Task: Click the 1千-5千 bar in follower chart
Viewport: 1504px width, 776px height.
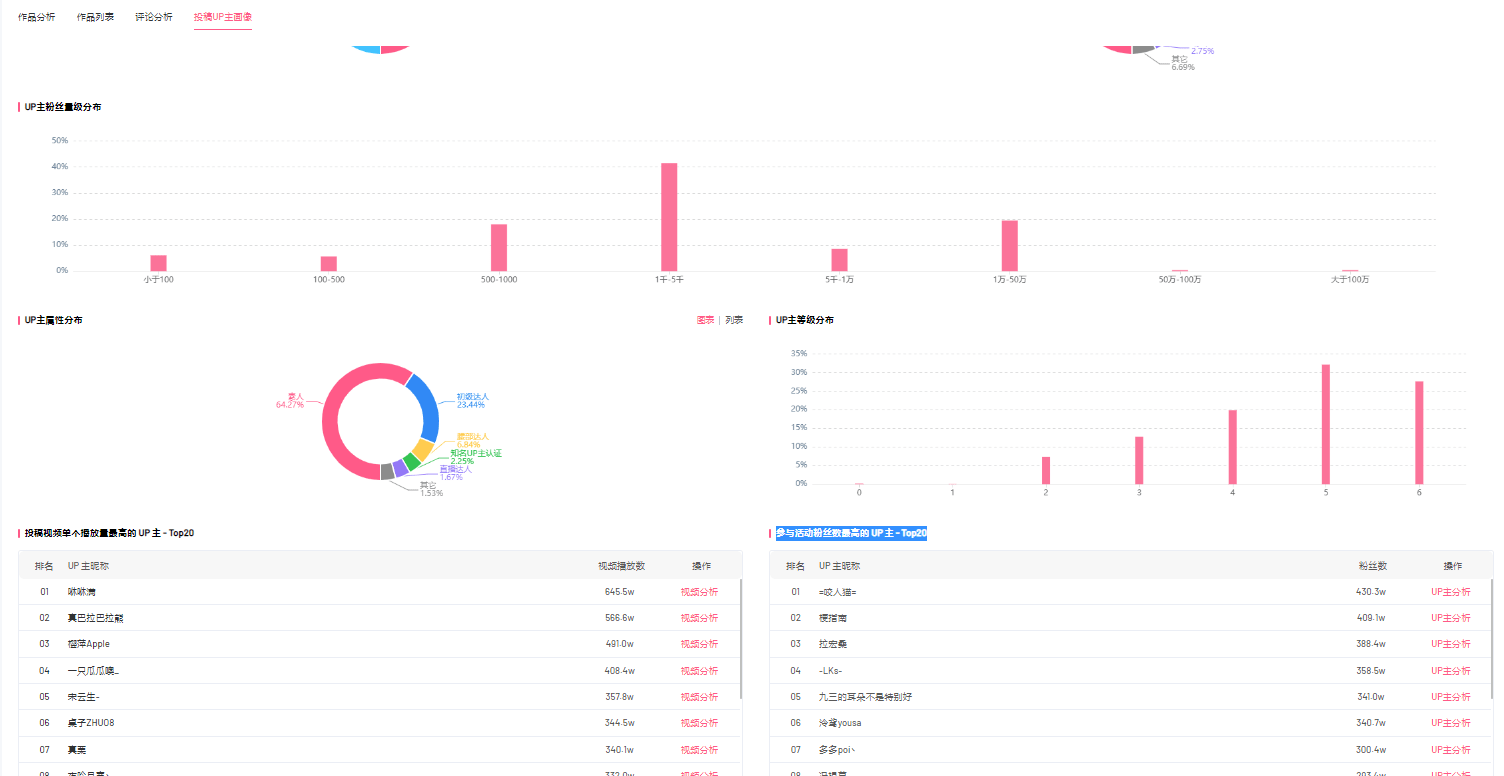Action: 669,217
